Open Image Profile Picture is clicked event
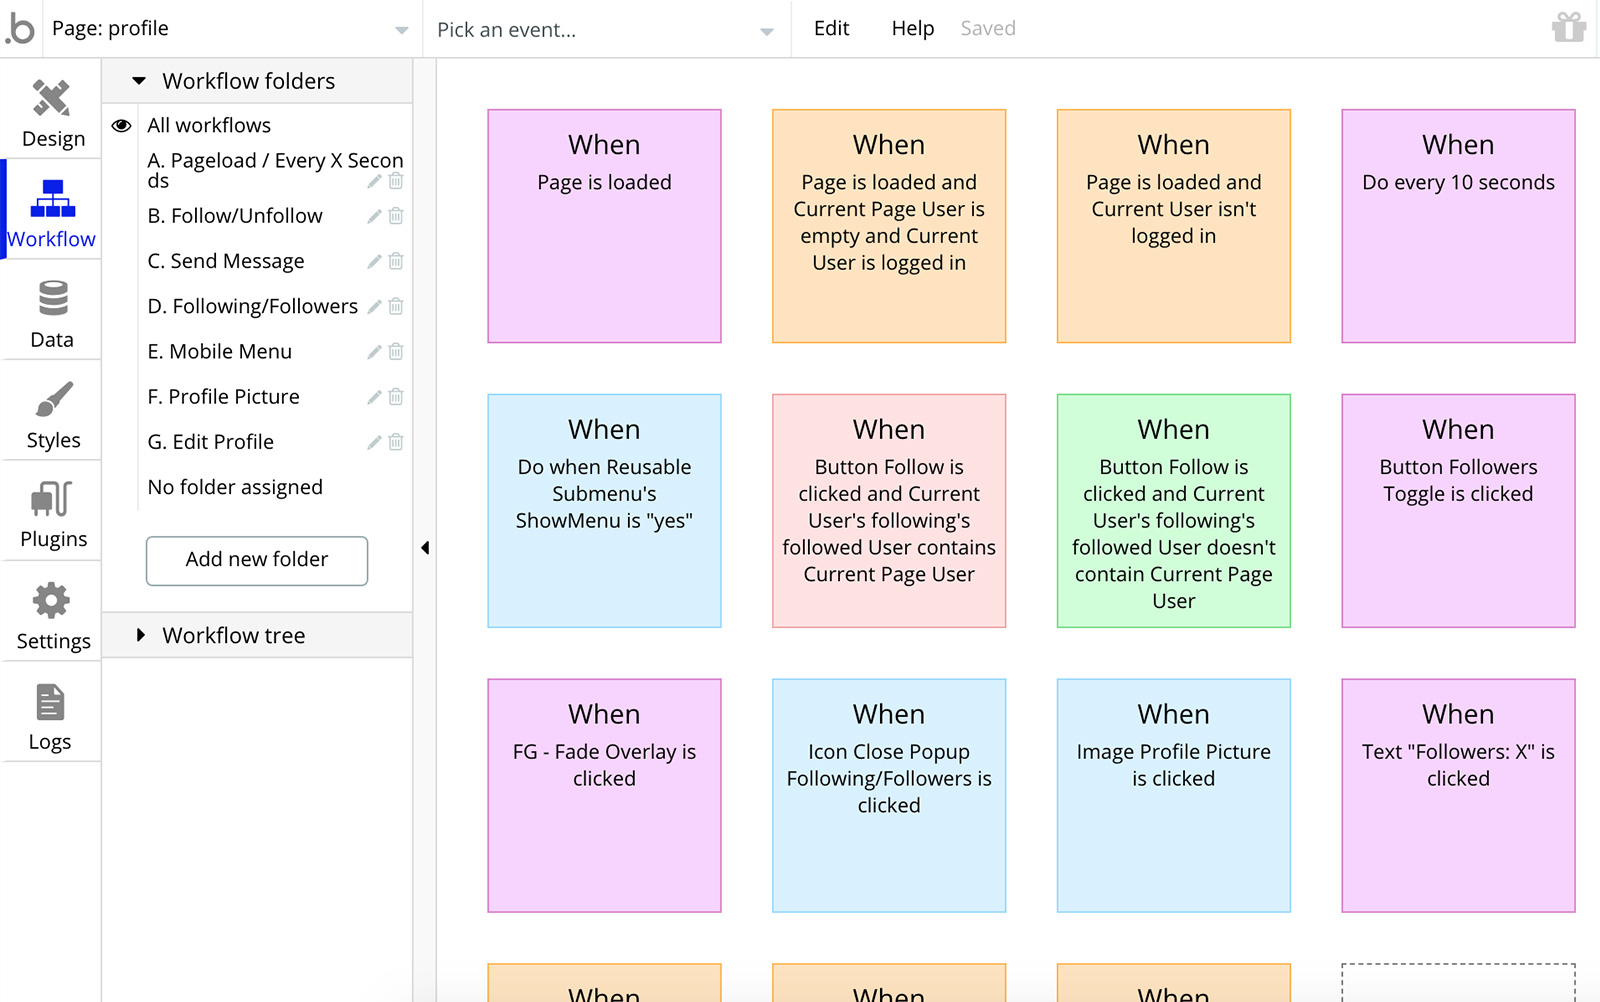This screenshot has height=1002, width=1600. (1174, 796)
